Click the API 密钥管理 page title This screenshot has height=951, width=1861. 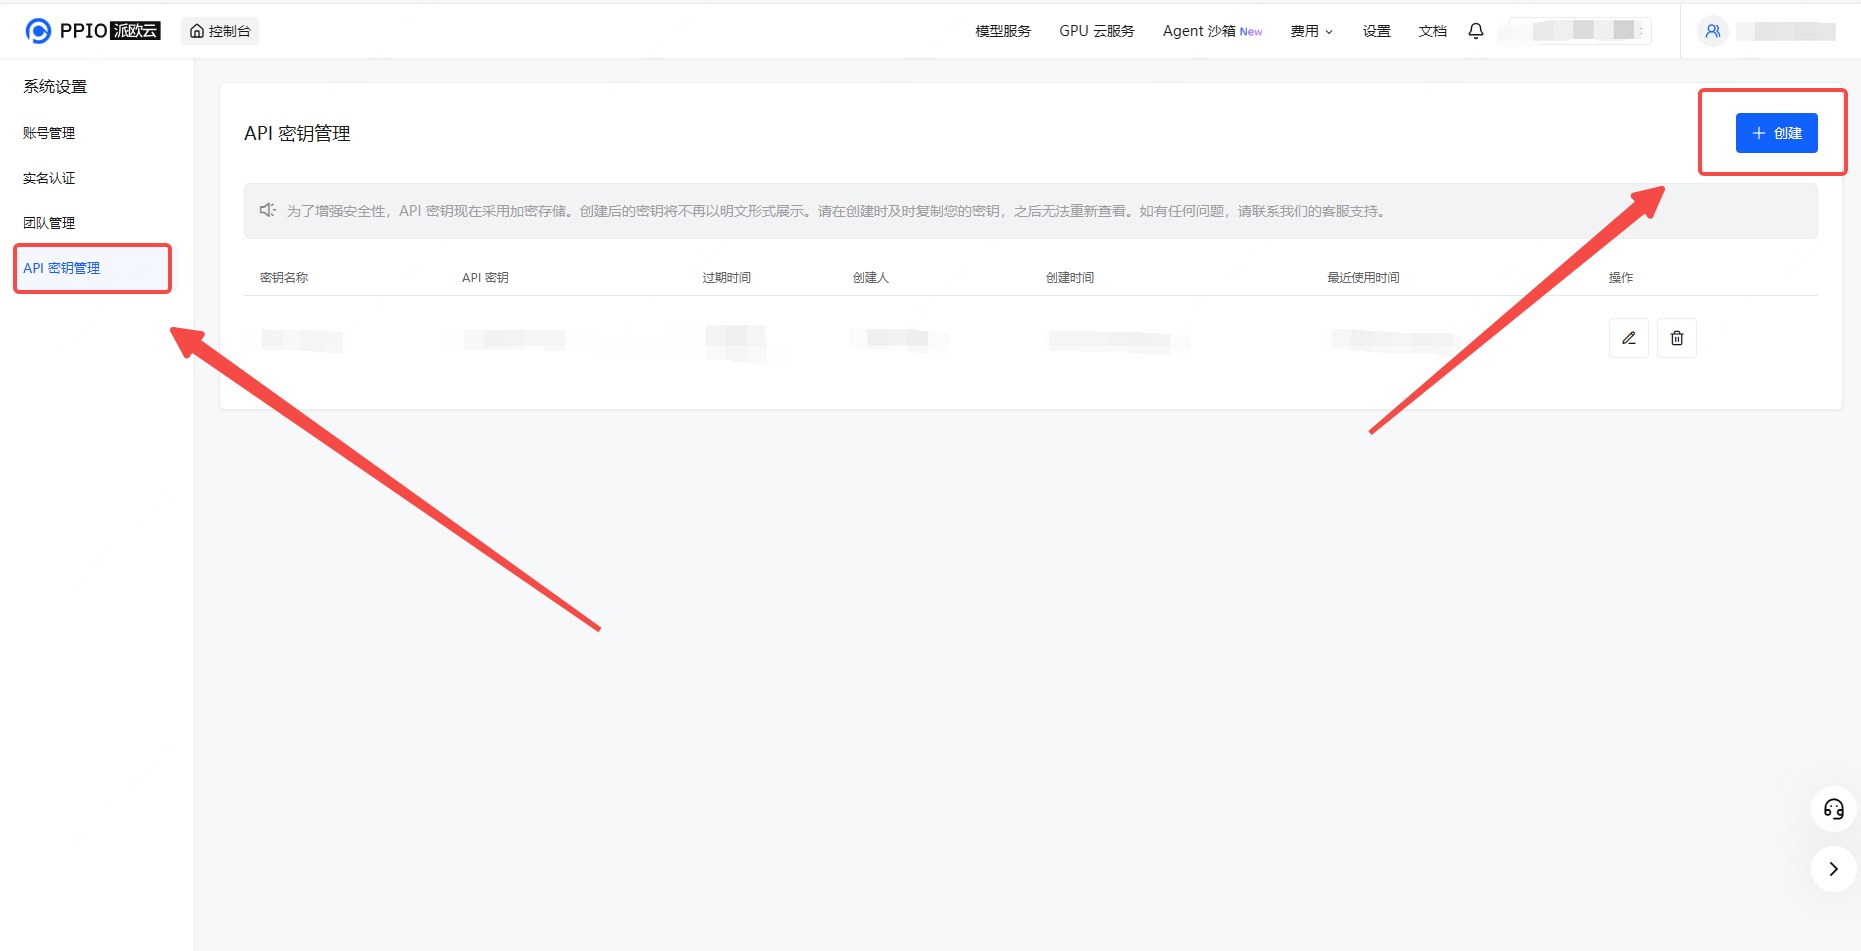pos(297,133)
